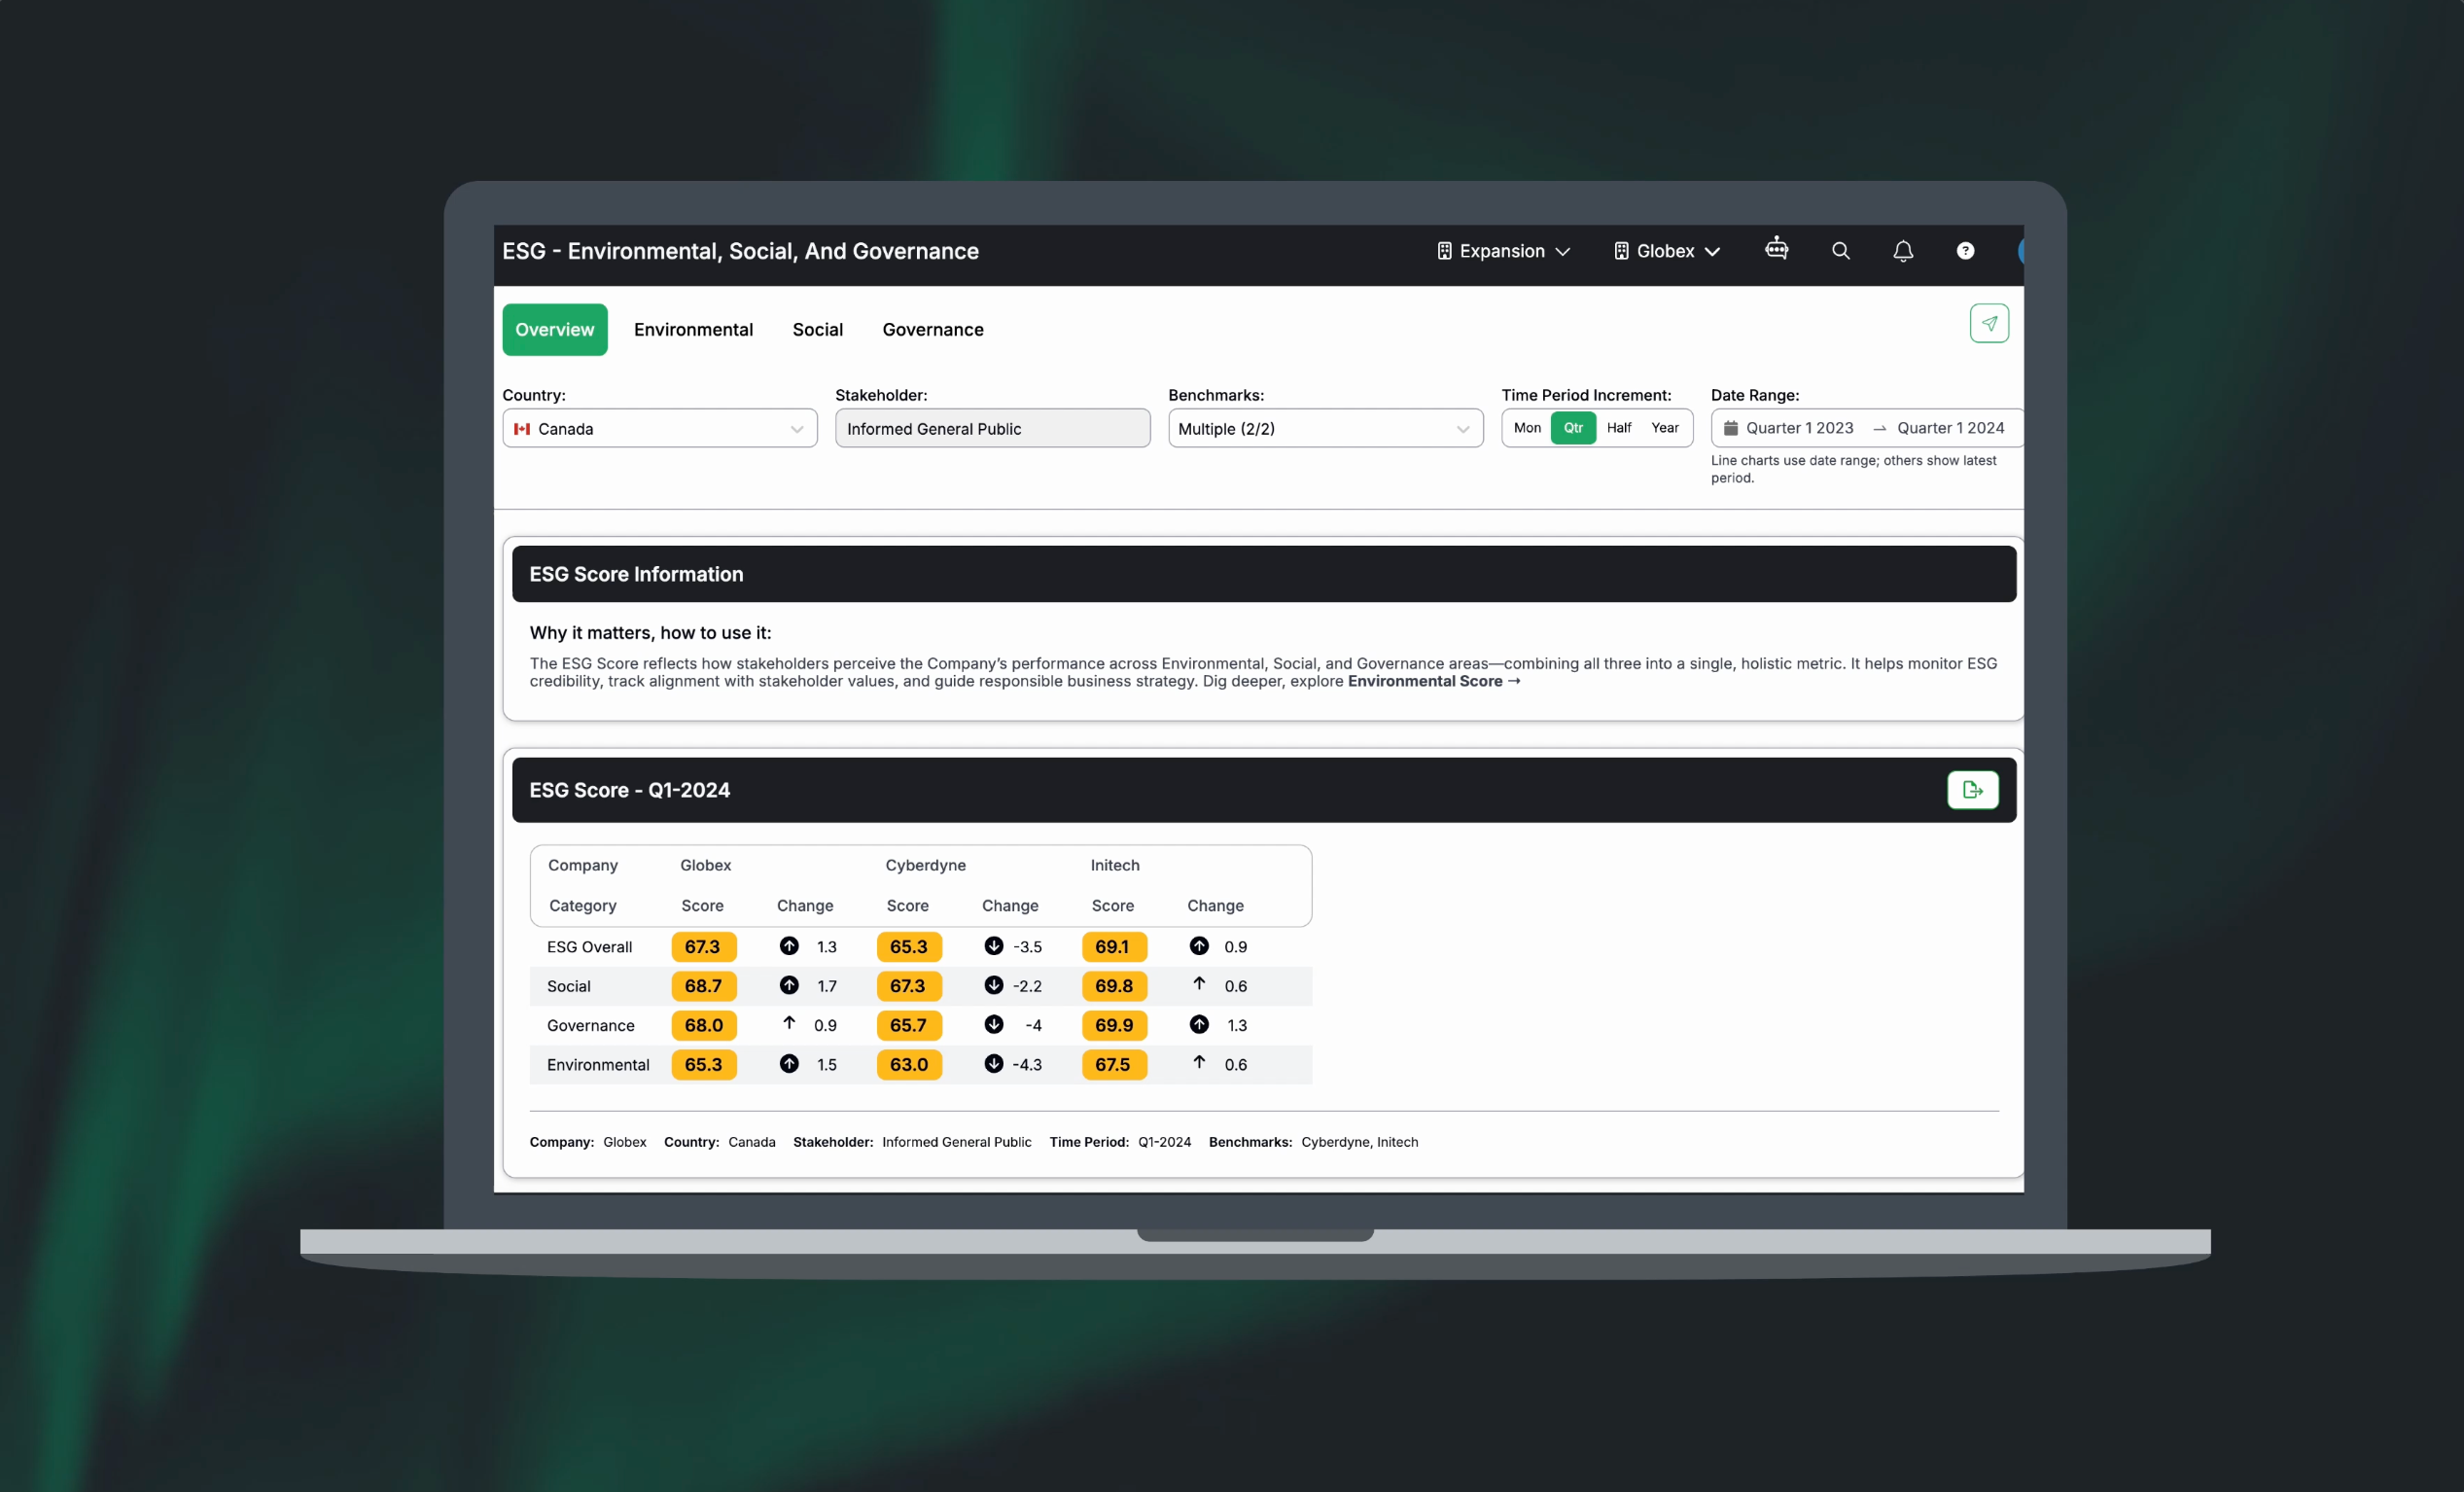Select Year time period increment
Screen dimensions: 2464x1492
click(x=1664, y=428)
